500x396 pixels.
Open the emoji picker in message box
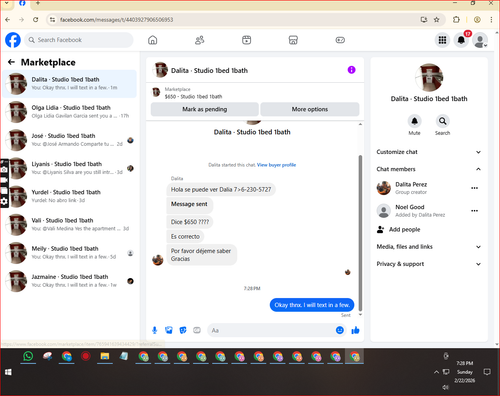click(340, 330)
